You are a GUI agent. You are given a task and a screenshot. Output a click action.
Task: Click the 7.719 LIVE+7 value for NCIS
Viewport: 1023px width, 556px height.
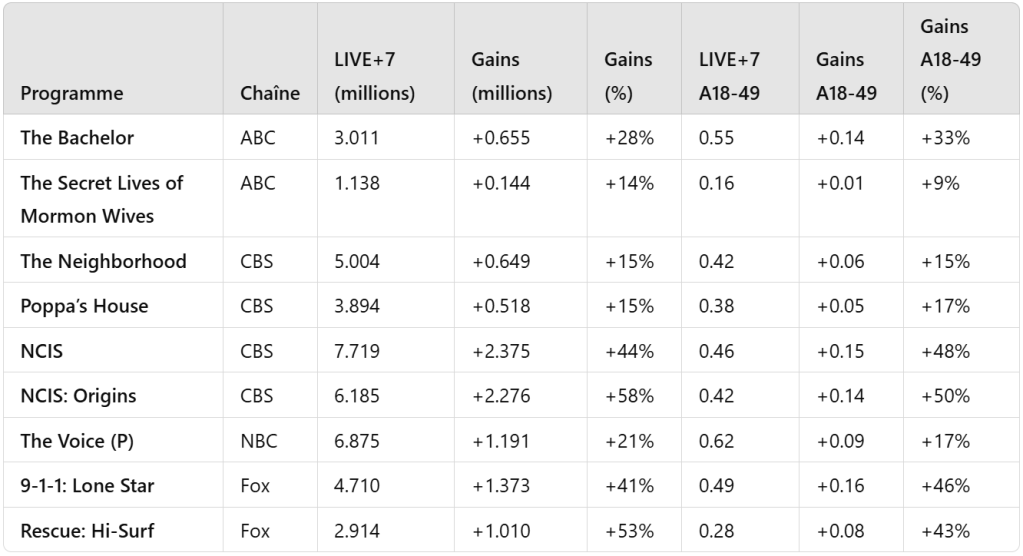point(355,351)
